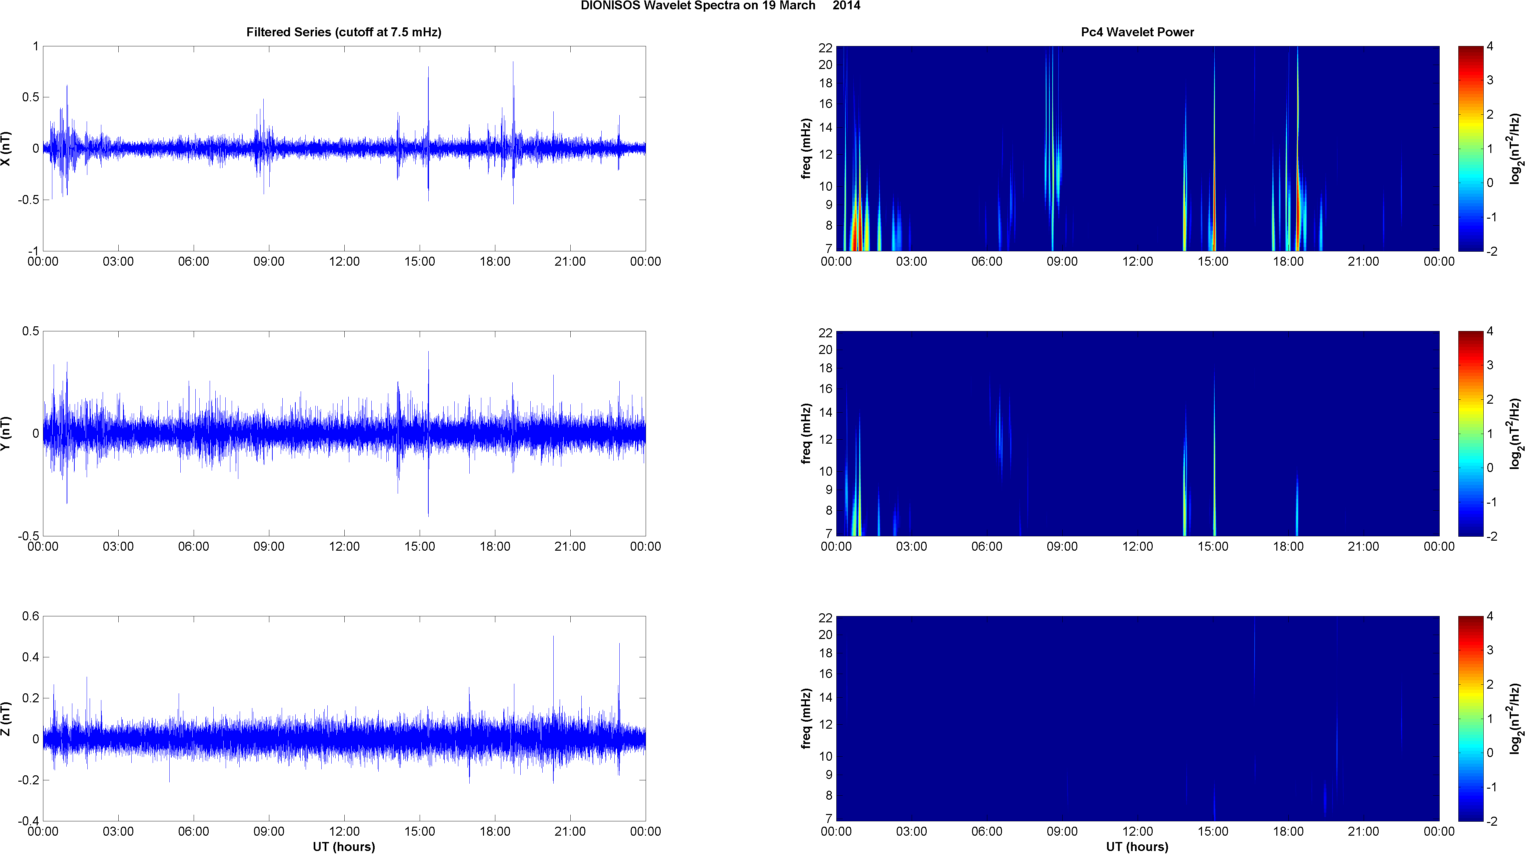This screenshot has width=1525, height=854.
Task: Click the 15:00 tick under the X series plot
Action: click(419, 262)
